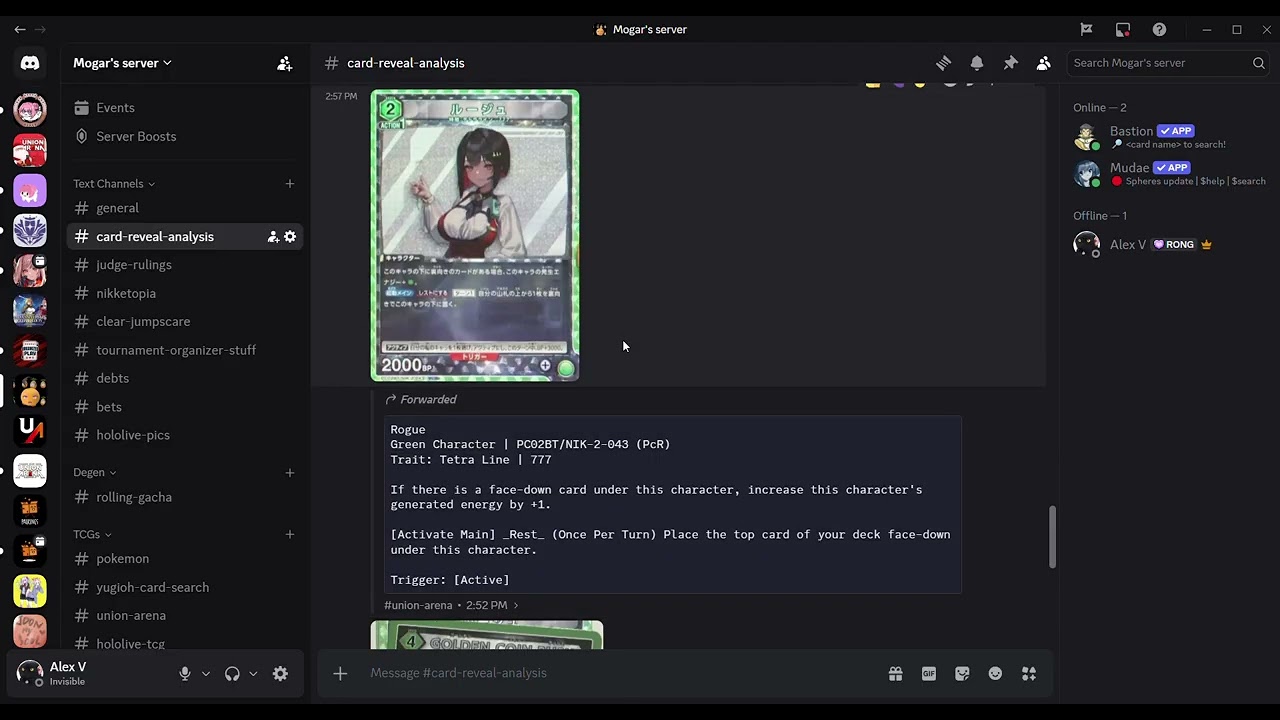Open the Apps launcher icon in message bar
The width and height of the screenshot is (1280, 720).
[x=1029, y=673]
